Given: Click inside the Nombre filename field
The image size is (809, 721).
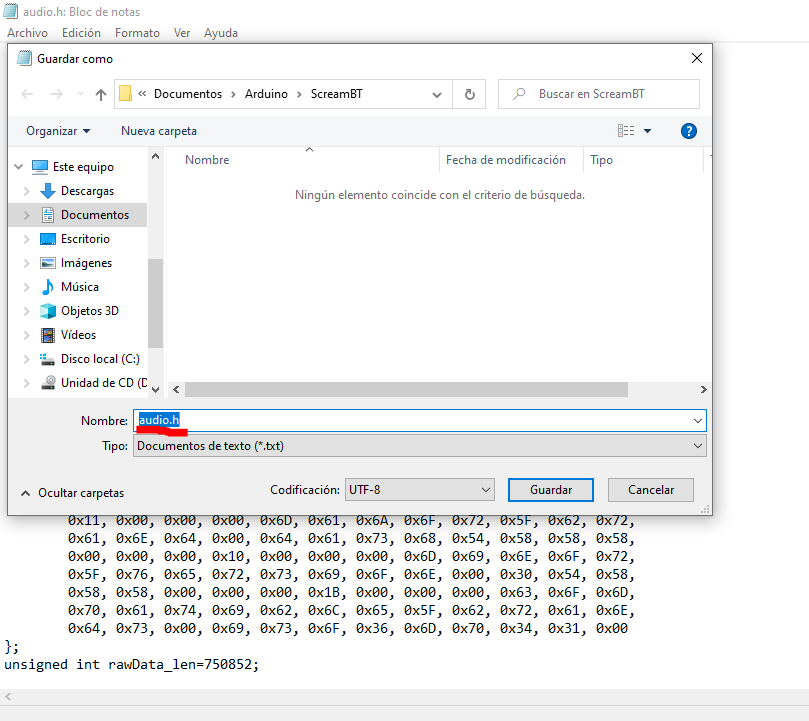Looking at the screenshot, I should click(300, 420).
